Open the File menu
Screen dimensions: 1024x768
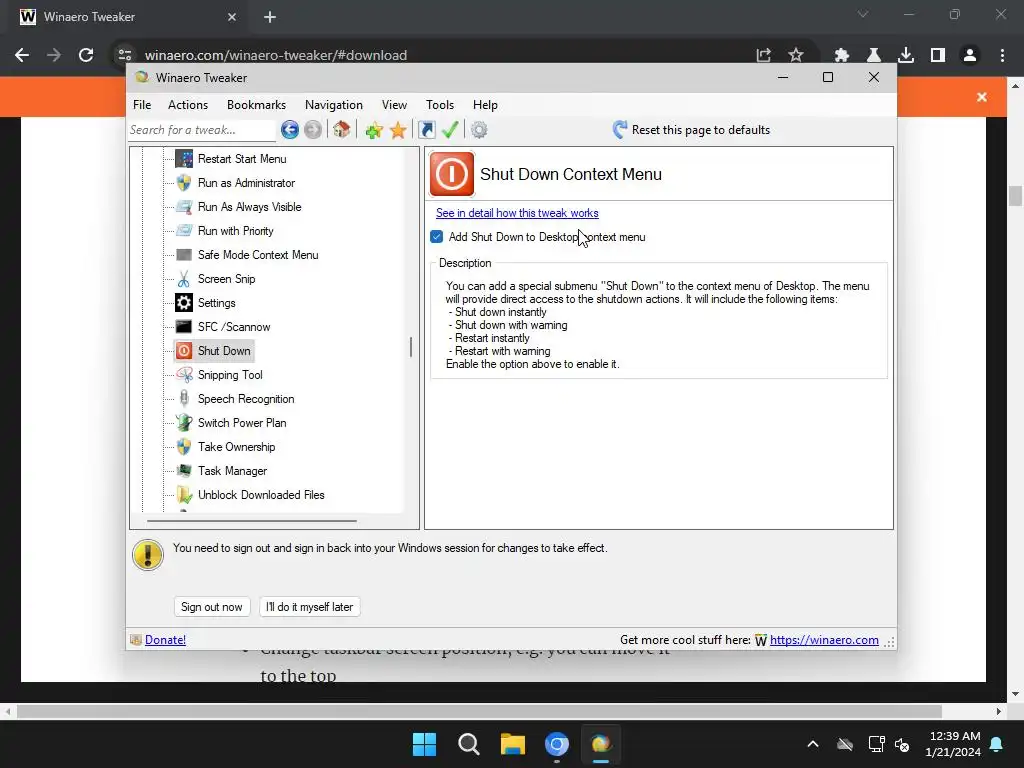tap(142, 105)
